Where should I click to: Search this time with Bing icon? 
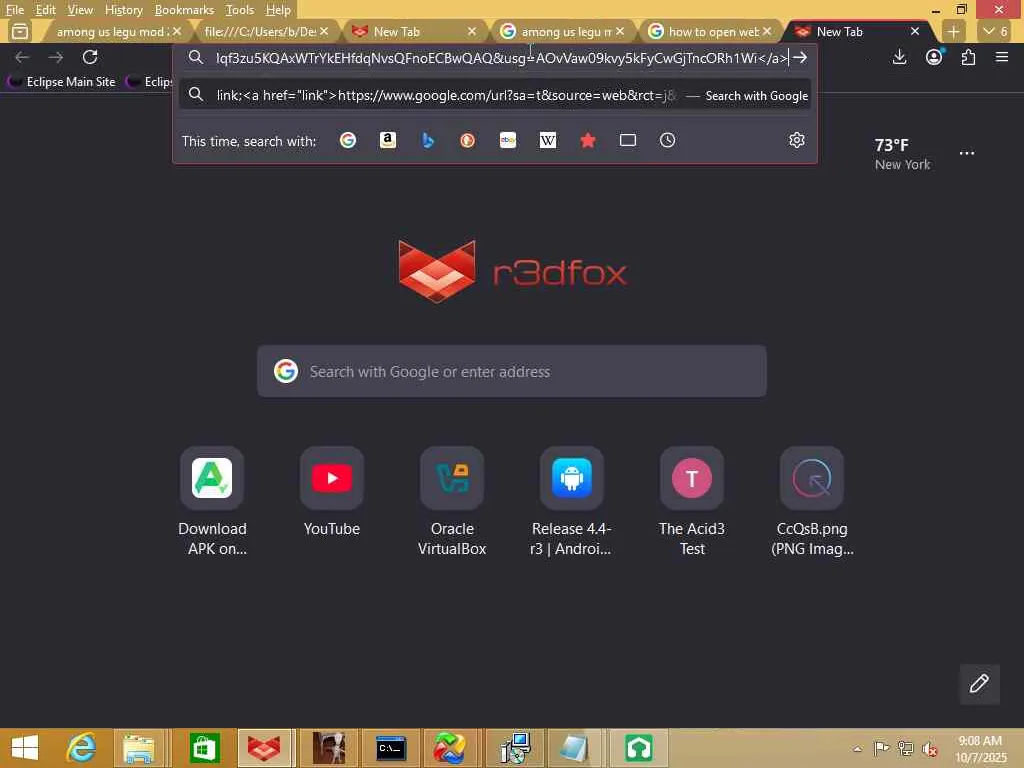428,140
